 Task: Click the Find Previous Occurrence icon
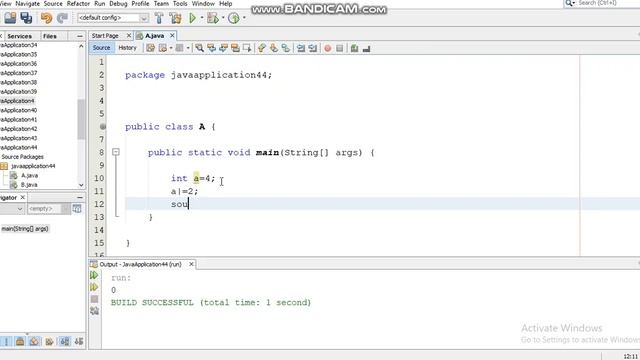[x=211, y=48]
